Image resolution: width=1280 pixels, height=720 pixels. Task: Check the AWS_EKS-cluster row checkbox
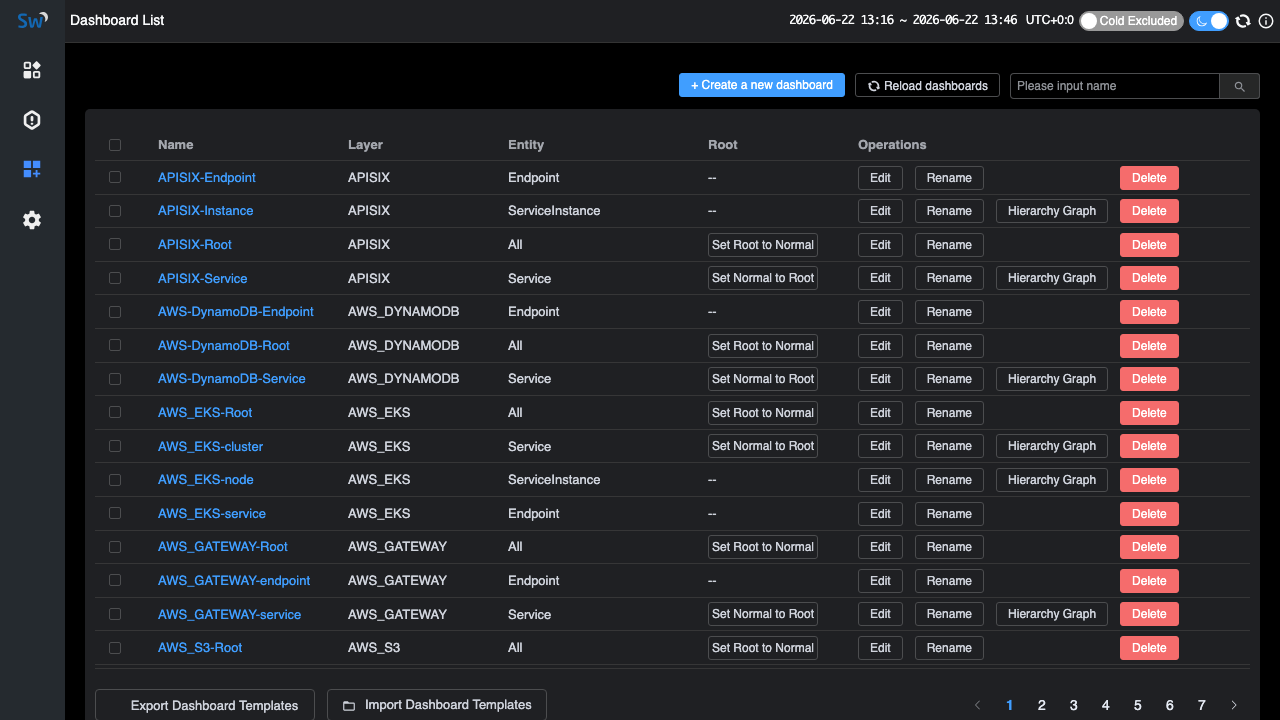[115, 446]
